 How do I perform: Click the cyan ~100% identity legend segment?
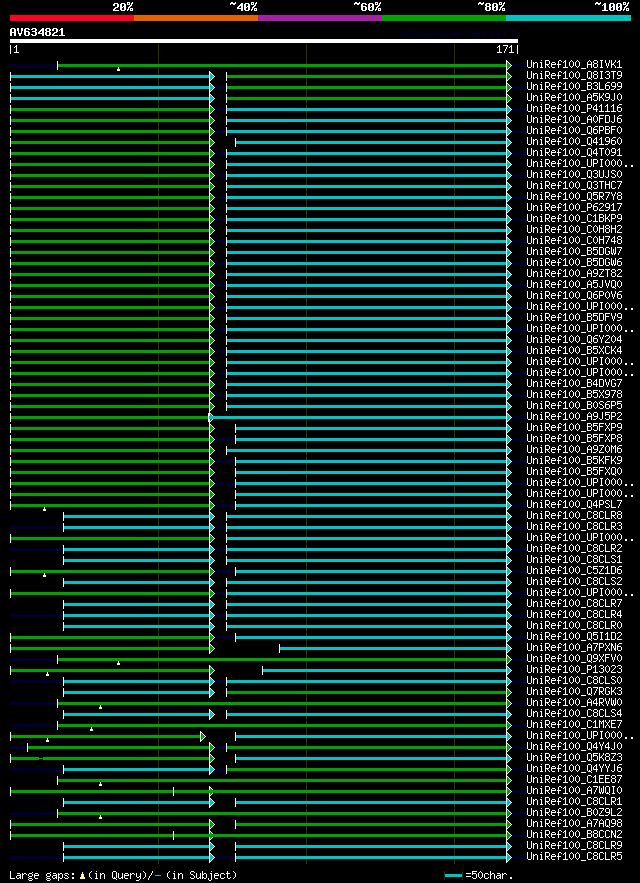point(568,18)
